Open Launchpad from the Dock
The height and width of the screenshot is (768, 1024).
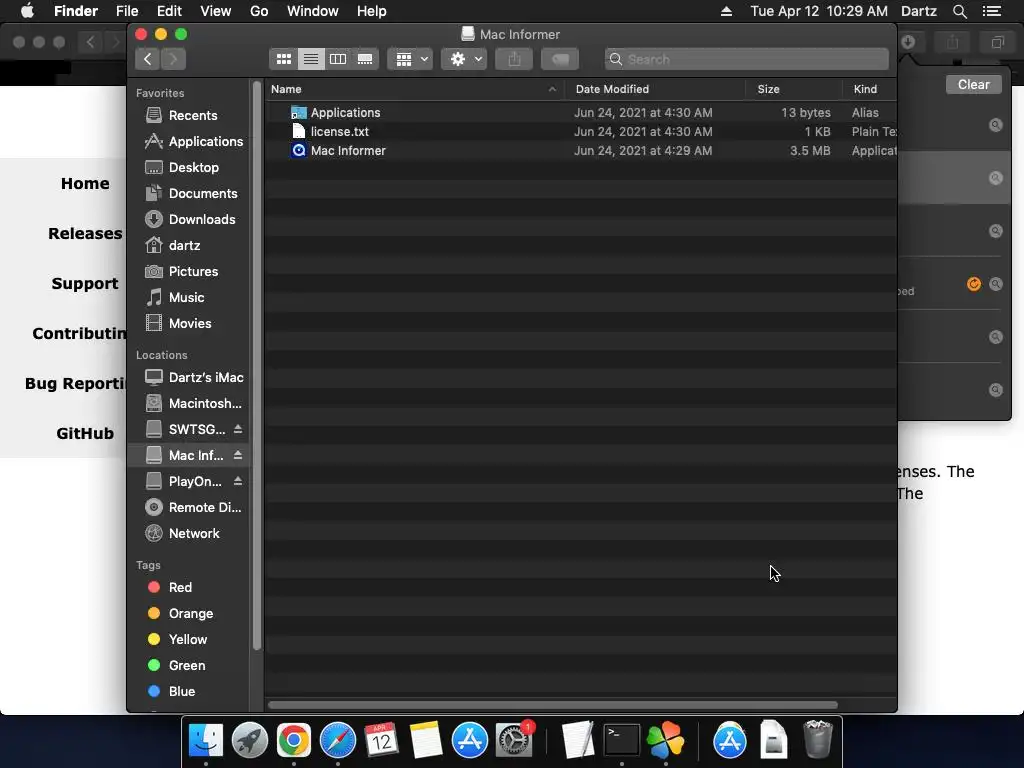[x=249, y=741]
